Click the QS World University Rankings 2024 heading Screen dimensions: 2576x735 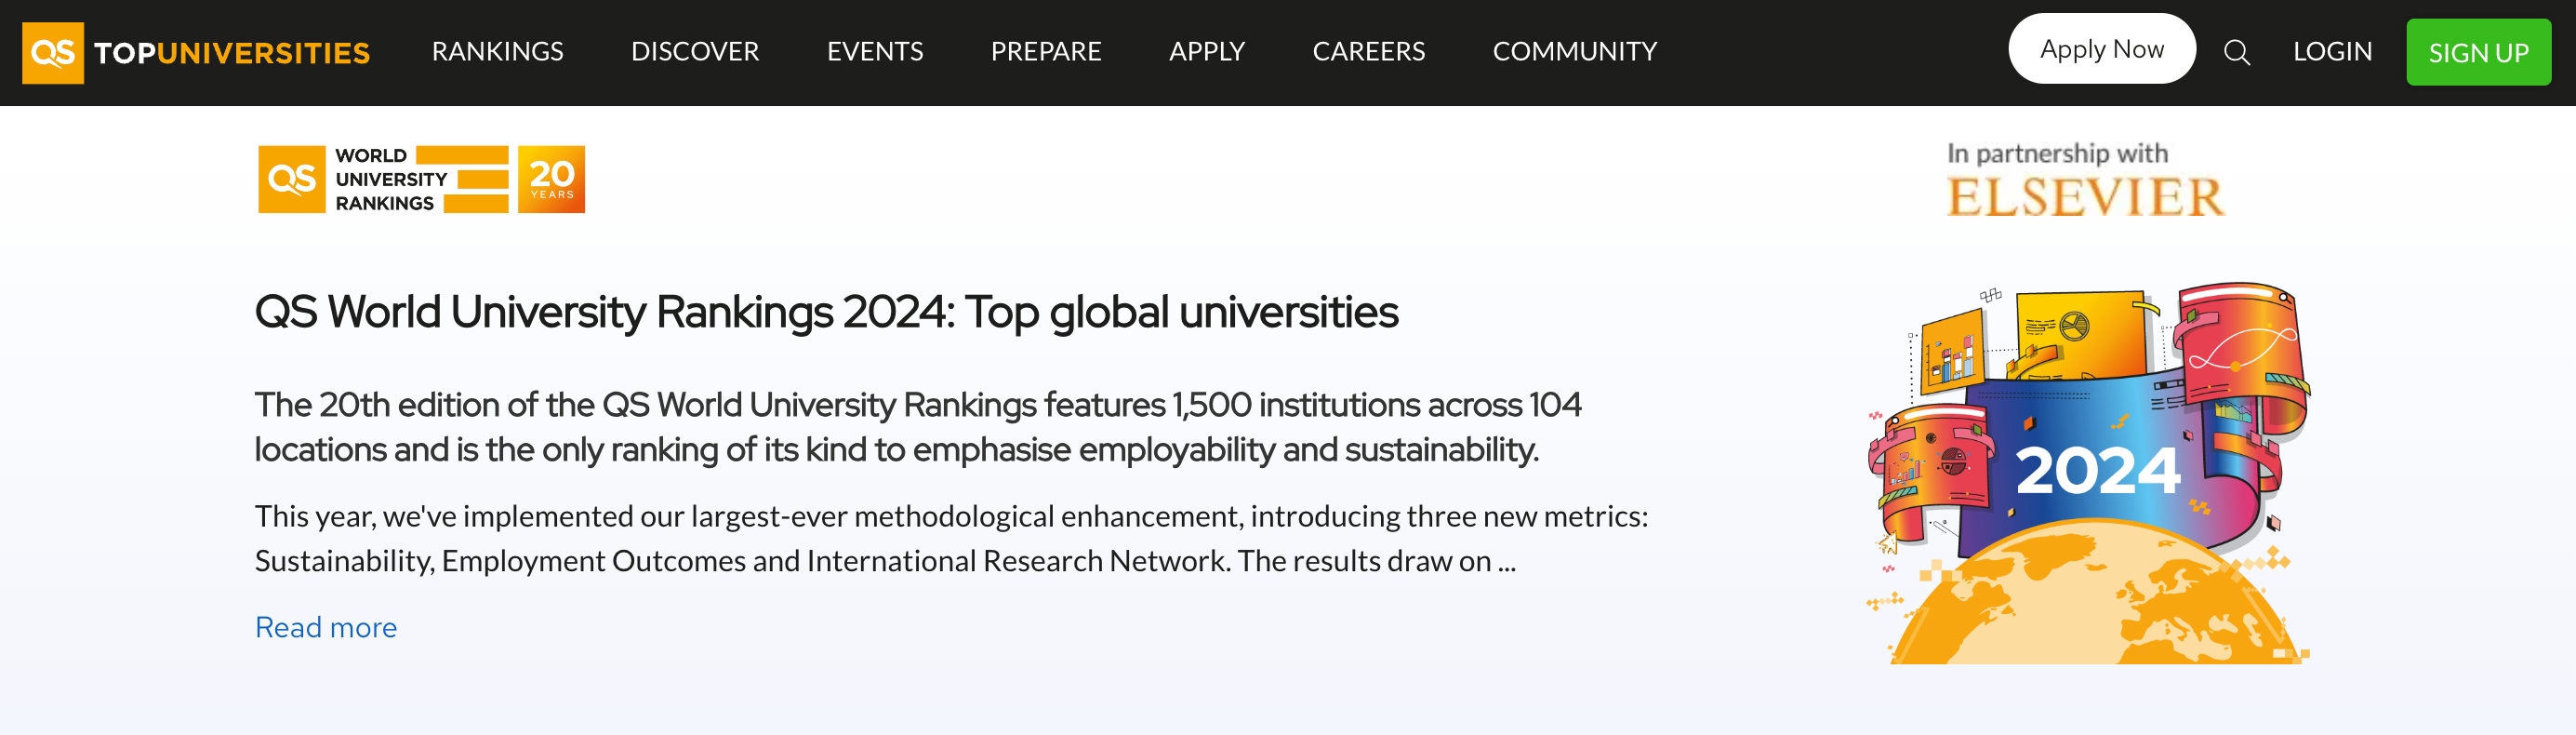tap(826, 312)
